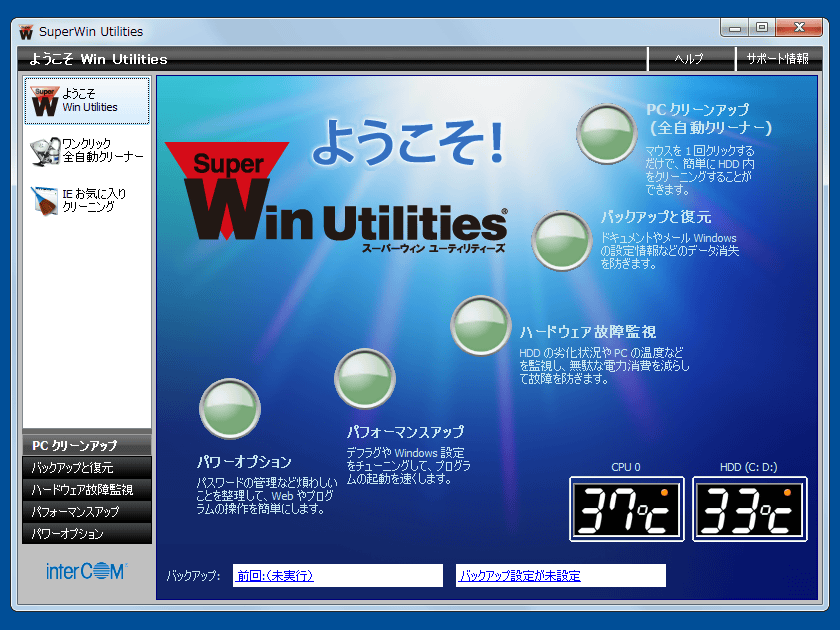Select the バックアップと復元 sidebar tab
Screen dimensions: 840x630
pyautogui.click(x=87, y=467)
